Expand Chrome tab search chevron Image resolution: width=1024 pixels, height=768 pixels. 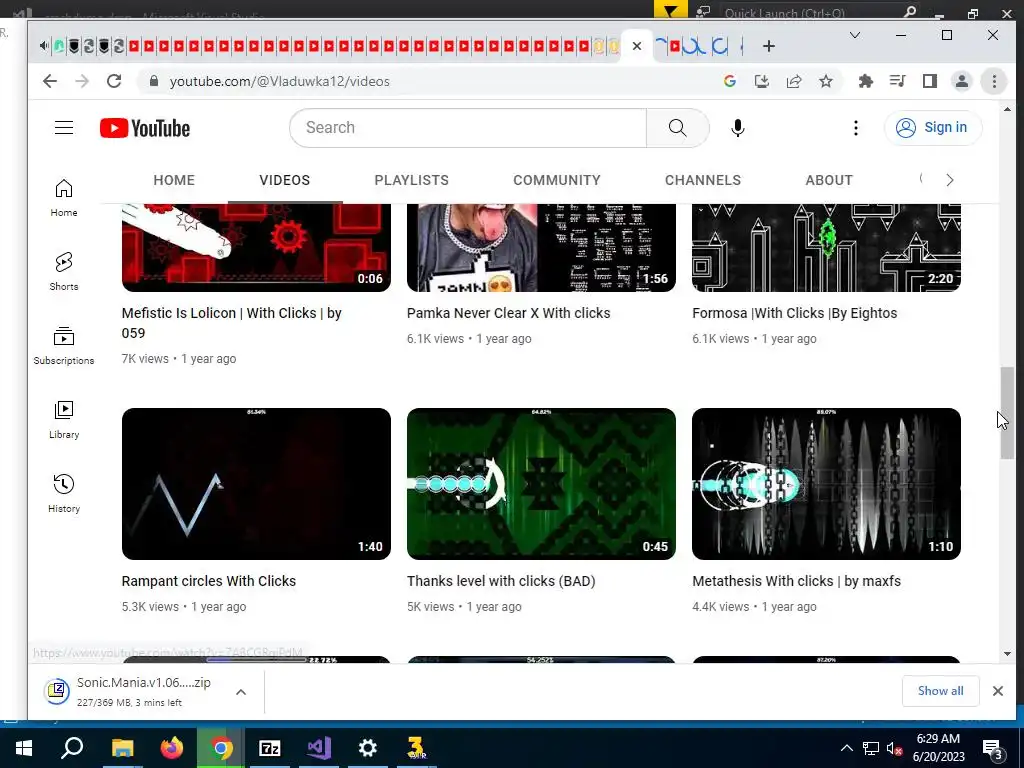point(854,35)
